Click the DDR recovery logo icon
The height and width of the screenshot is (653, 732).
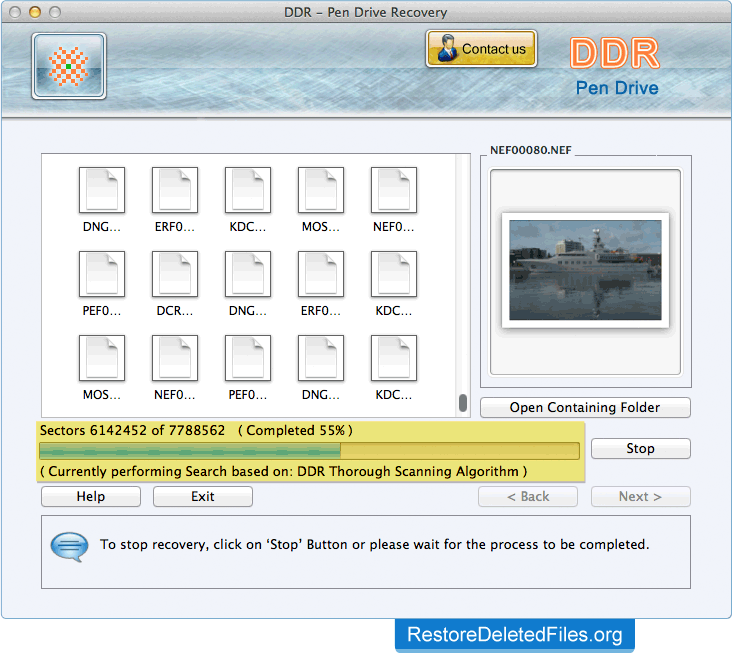69,66
